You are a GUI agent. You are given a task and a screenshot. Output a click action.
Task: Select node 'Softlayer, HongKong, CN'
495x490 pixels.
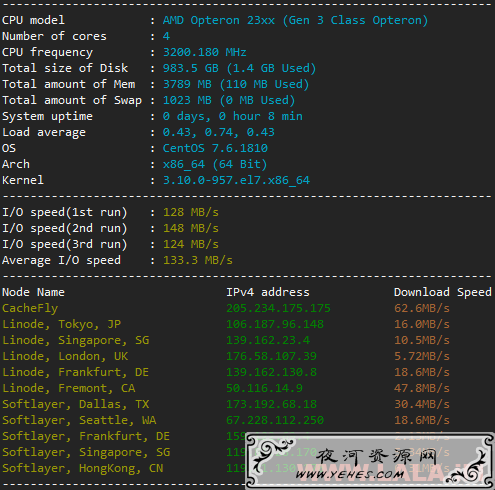tap(83, 468)
